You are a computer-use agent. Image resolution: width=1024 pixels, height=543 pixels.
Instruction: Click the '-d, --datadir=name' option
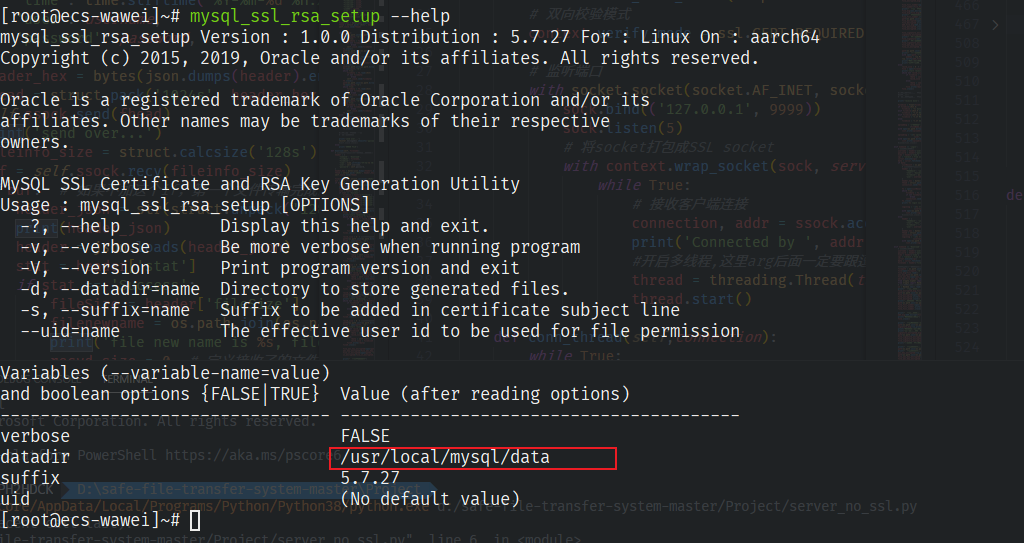pos(110,289)
